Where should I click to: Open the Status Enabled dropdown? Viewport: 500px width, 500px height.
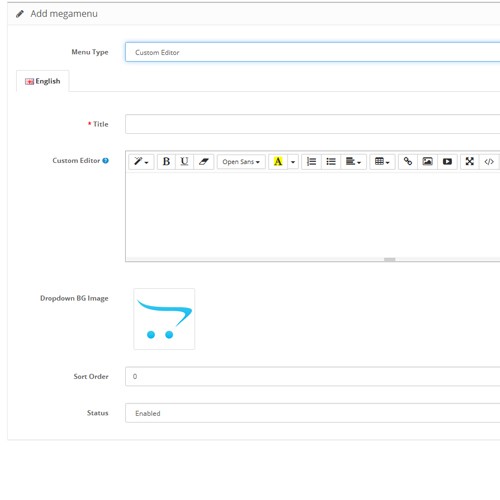pyautogui.click(x=312, y=413)
